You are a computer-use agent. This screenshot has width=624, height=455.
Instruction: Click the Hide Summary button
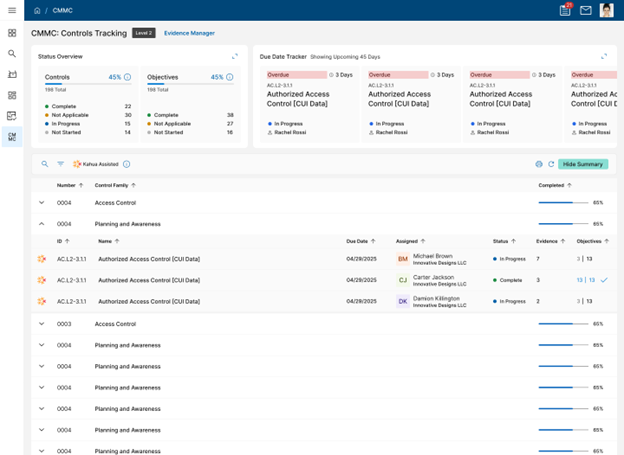click(583, 164)
